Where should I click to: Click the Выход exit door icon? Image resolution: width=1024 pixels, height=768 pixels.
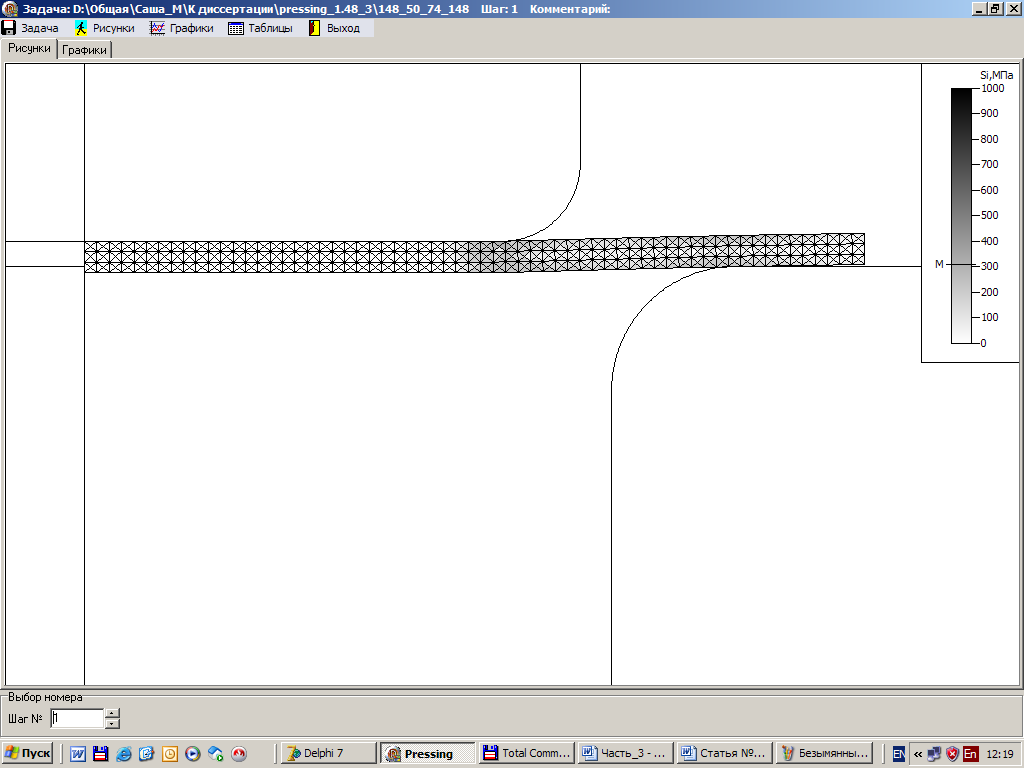[x=314, y=28]
